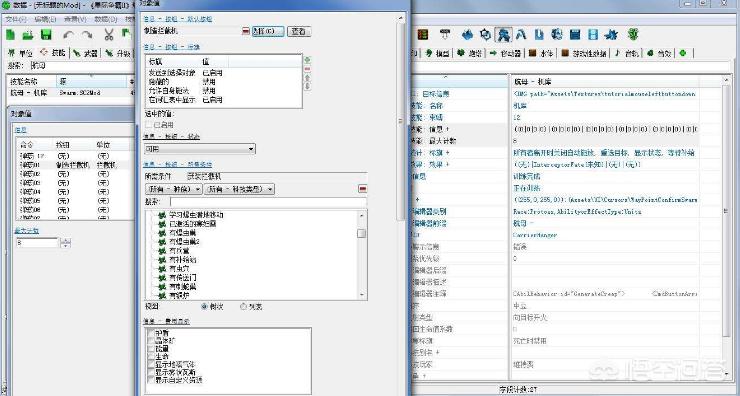Click the 信息 link in left object-value dialog
The height and width of the screenshot is (396, 740).
pyautogui.click(x=20, y=130)
